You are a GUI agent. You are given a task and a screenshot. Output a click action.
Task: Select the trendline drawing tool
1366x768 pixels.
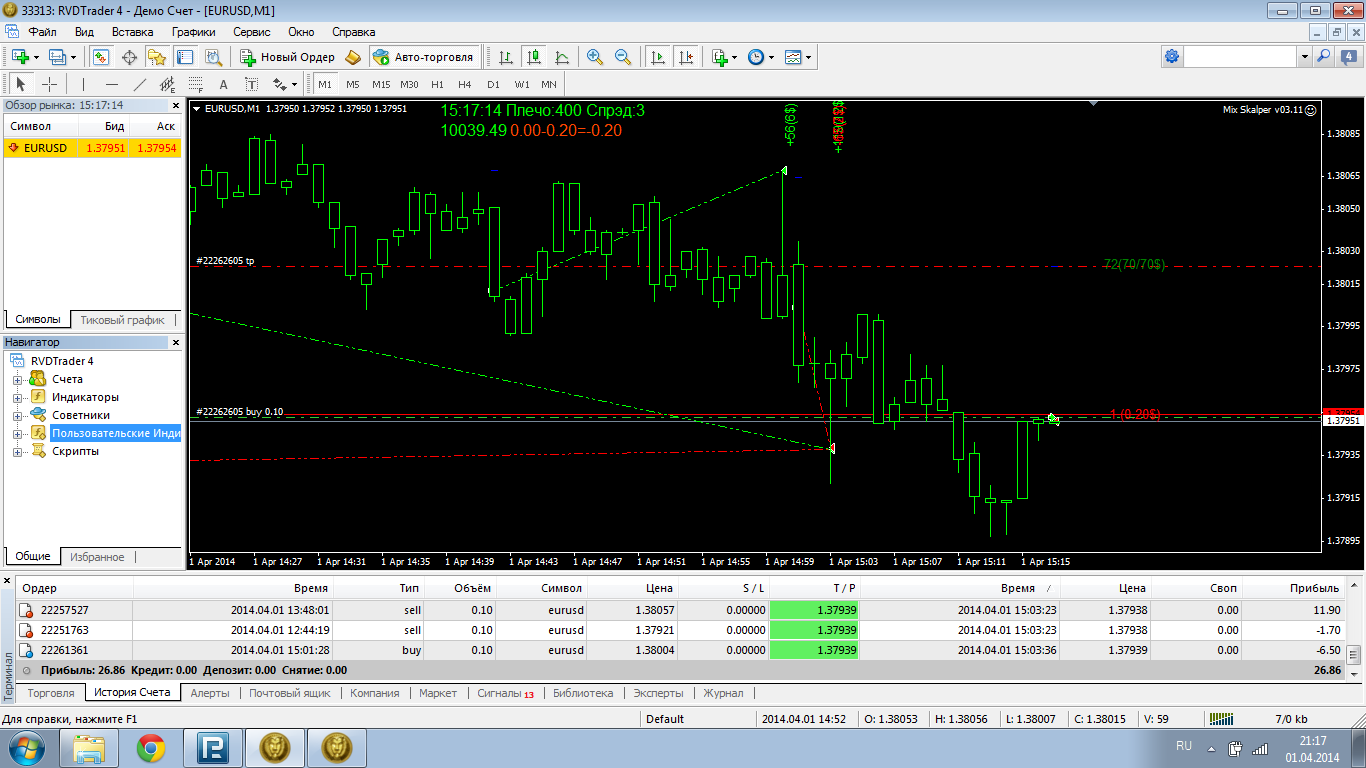139,84
